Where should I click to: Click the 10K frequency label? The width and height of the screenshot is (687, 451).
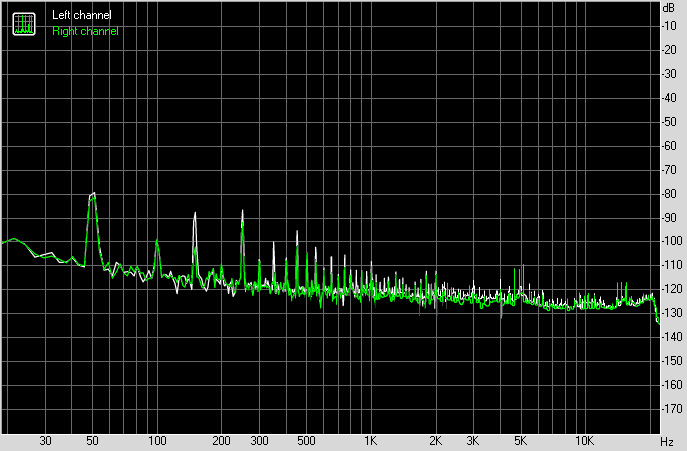coord(584,441)
